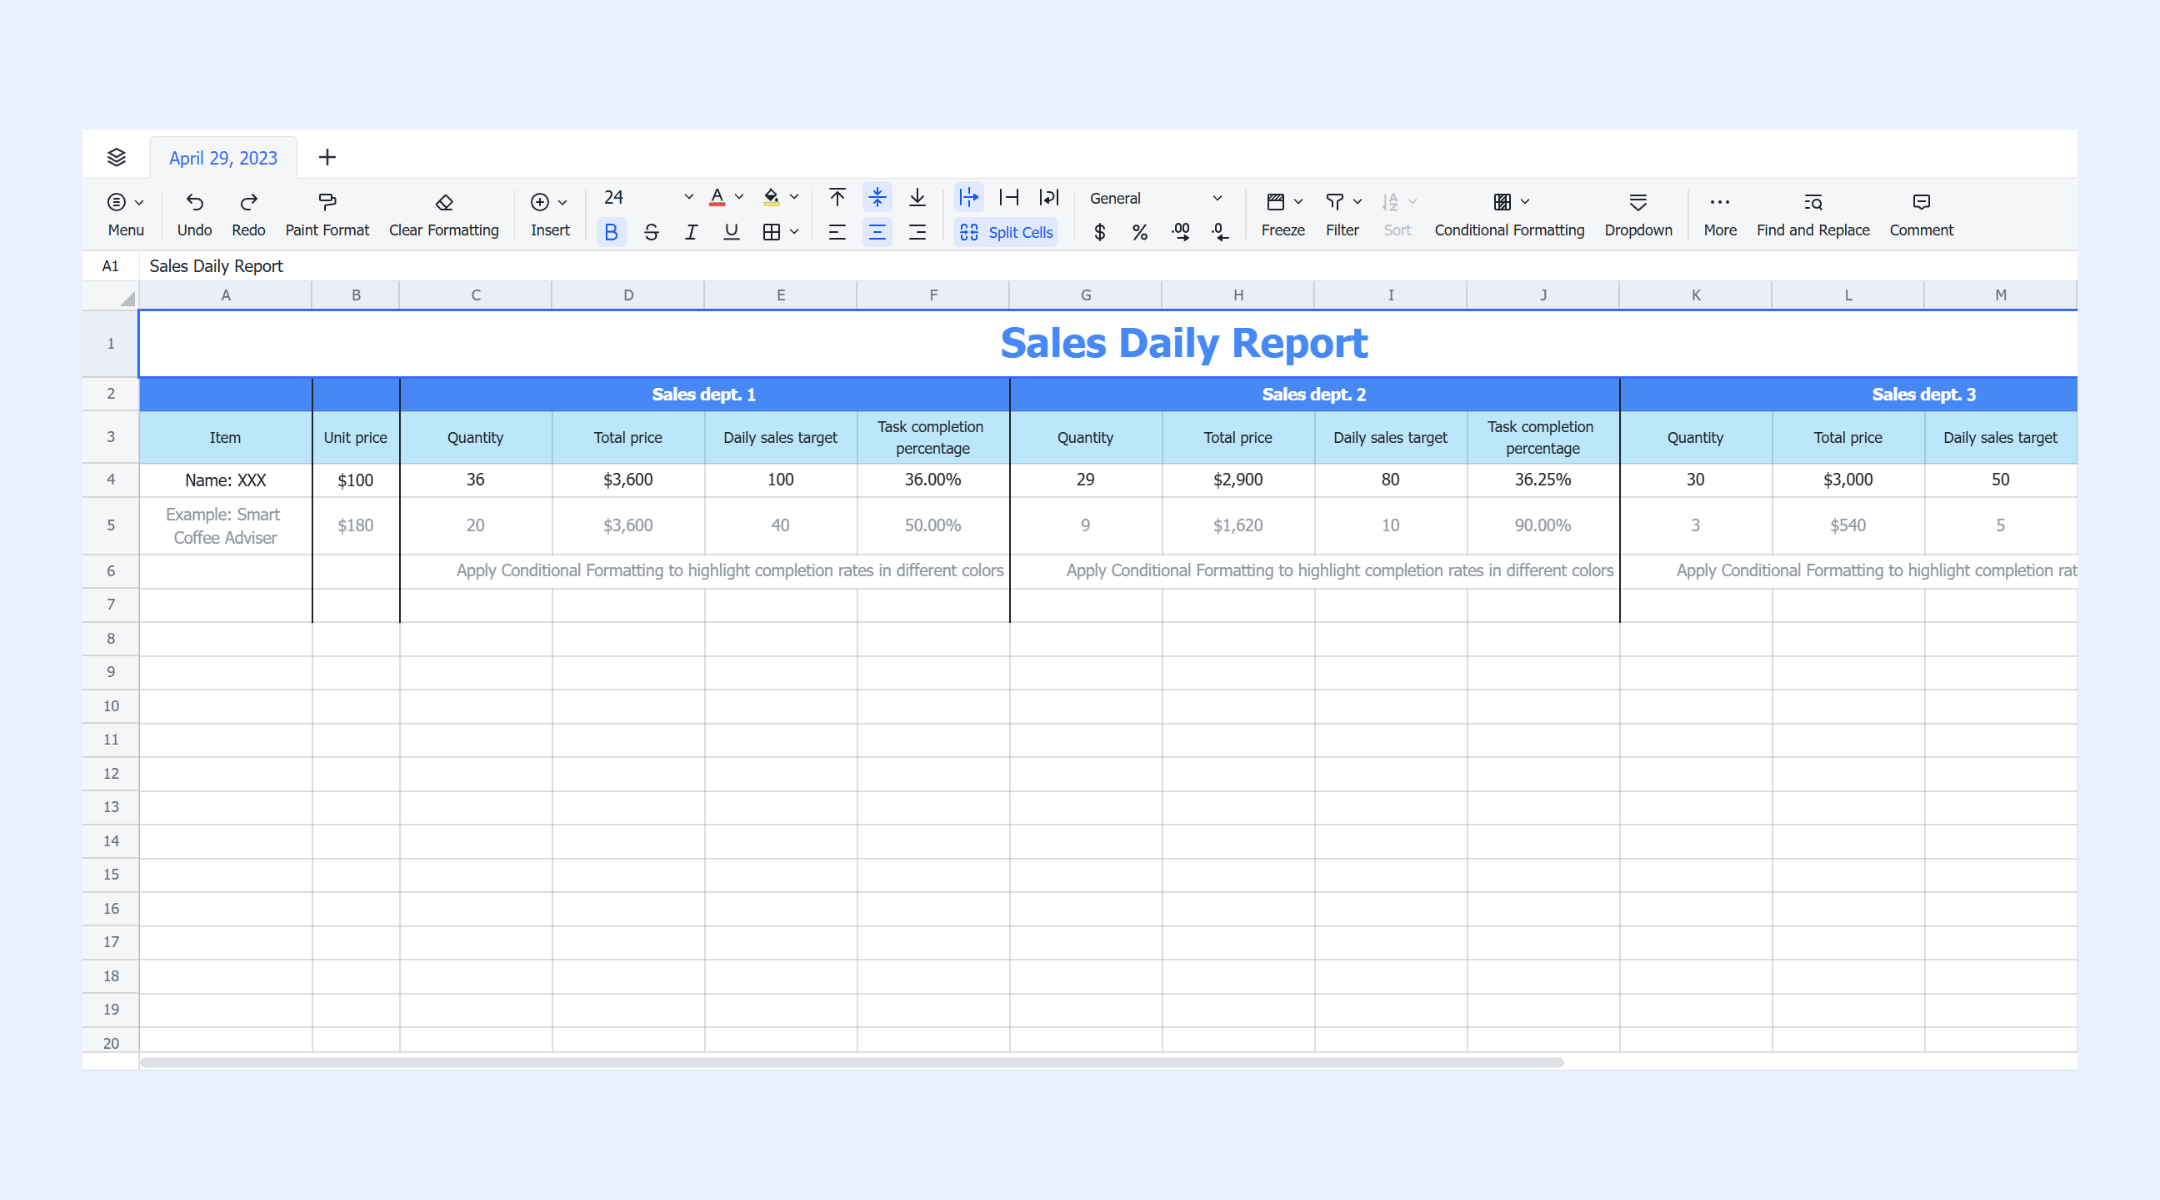
Task: Select text overflow mode icon
Action: [969, 198]
